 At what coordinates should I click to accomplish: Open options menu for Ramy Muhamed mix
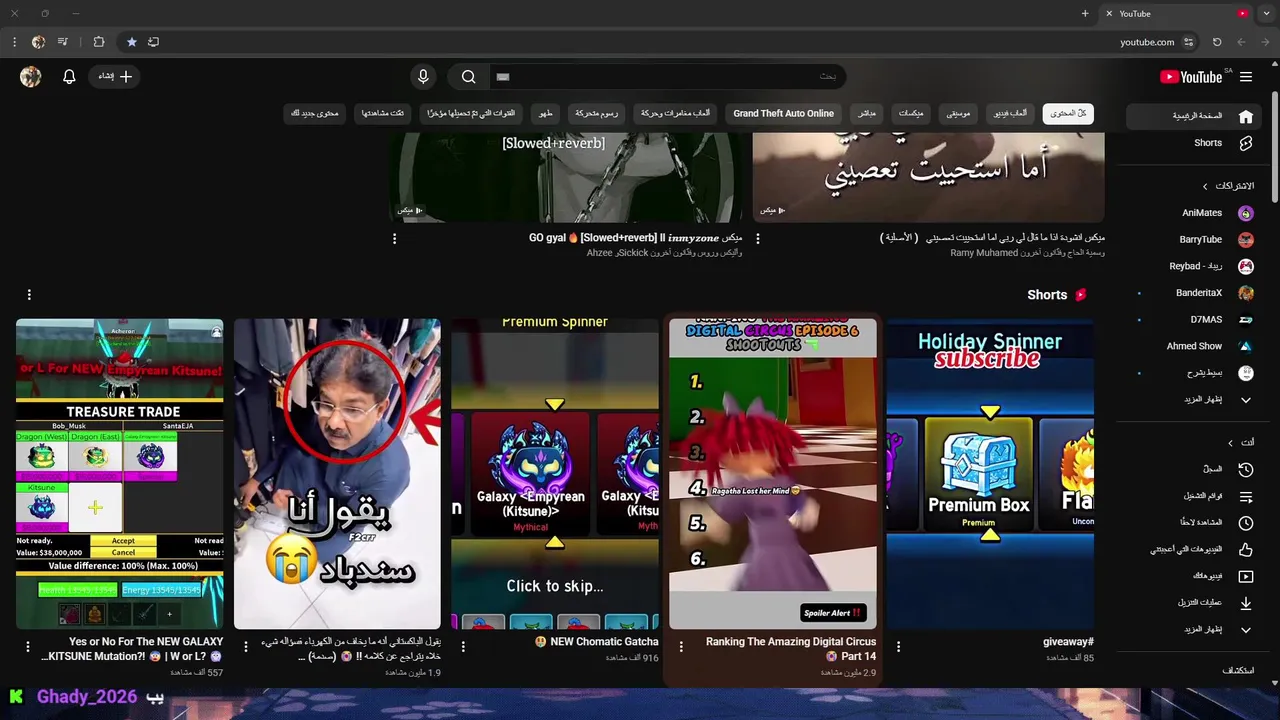pyautogui.click(x=757, y=239)
